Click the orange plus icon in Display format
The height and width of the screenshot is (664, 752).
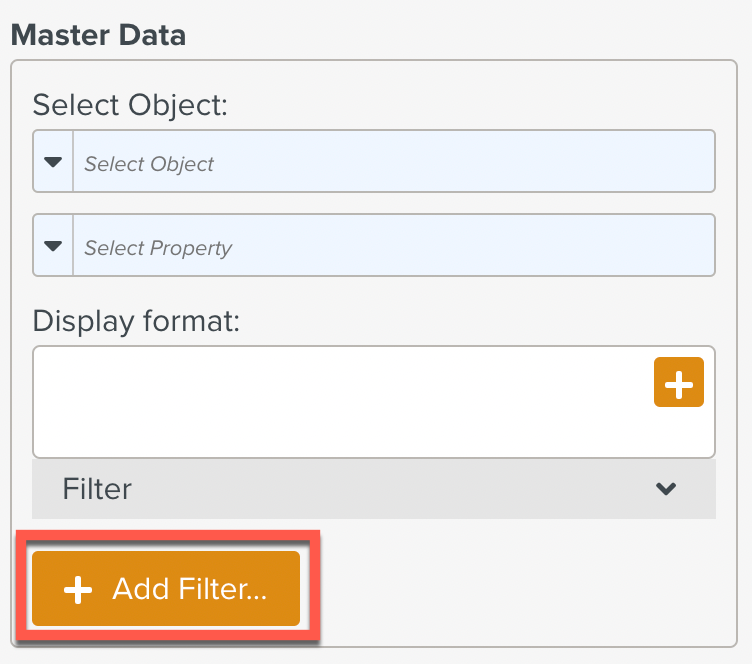pyautogui.click(x=678, y=382)
